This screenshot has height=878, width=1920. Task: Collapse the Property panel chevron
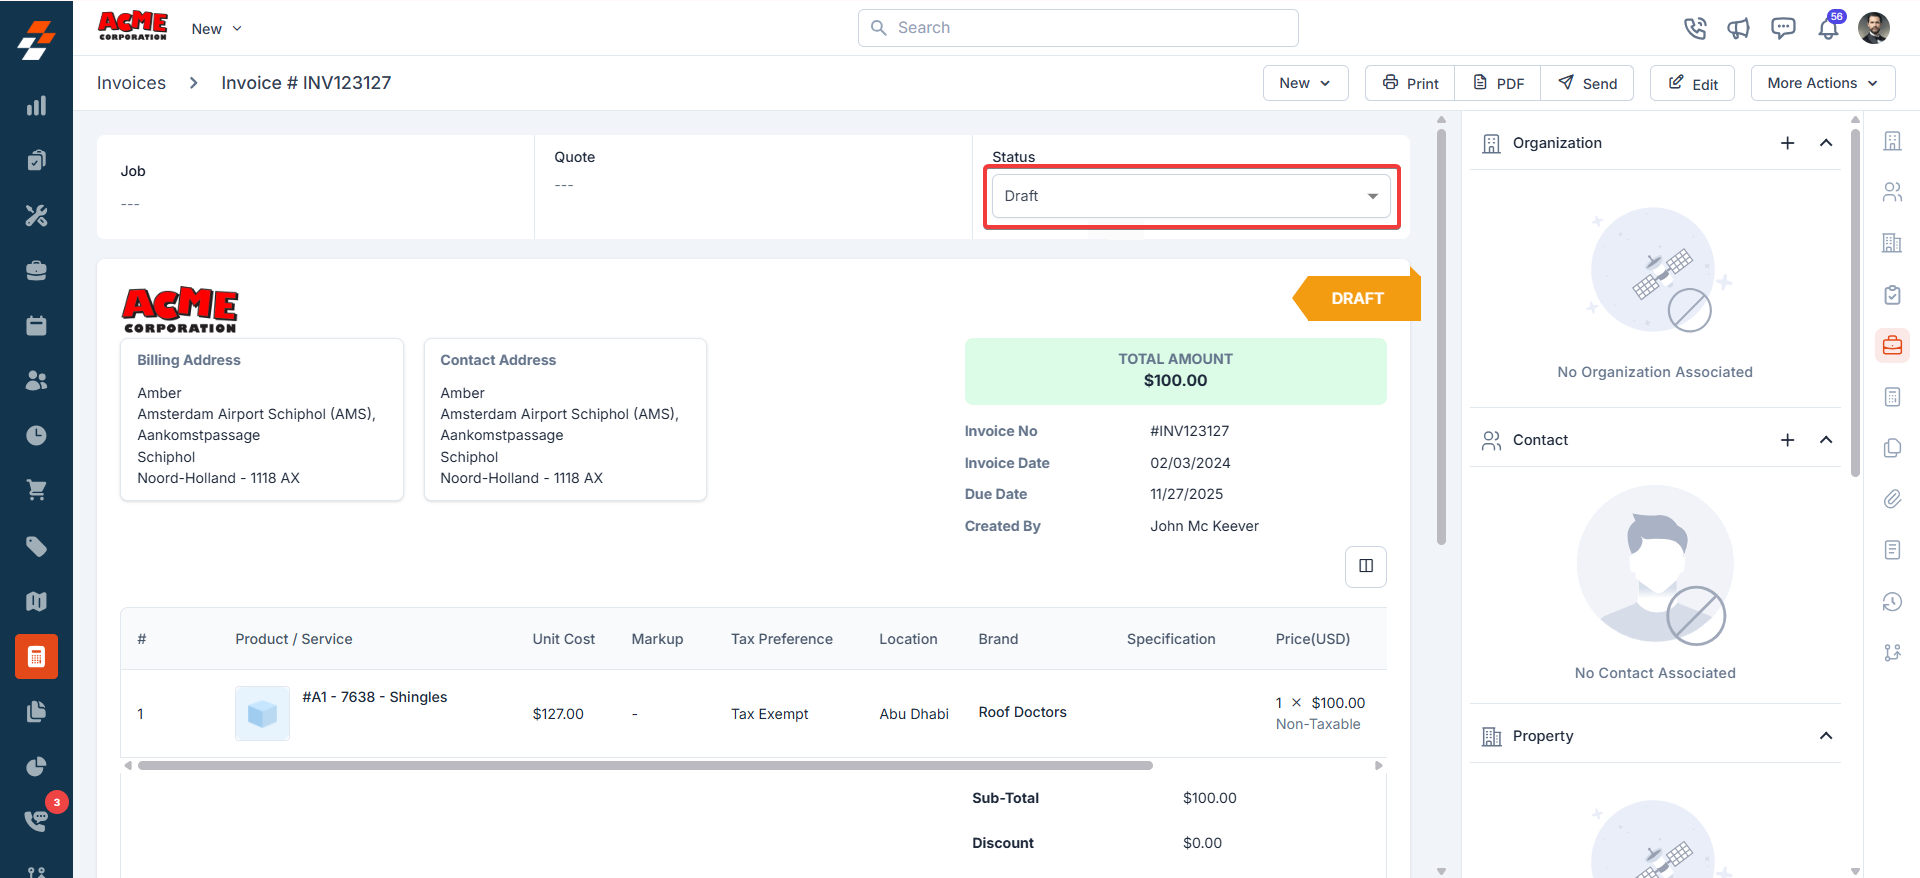click(1826, 736)
